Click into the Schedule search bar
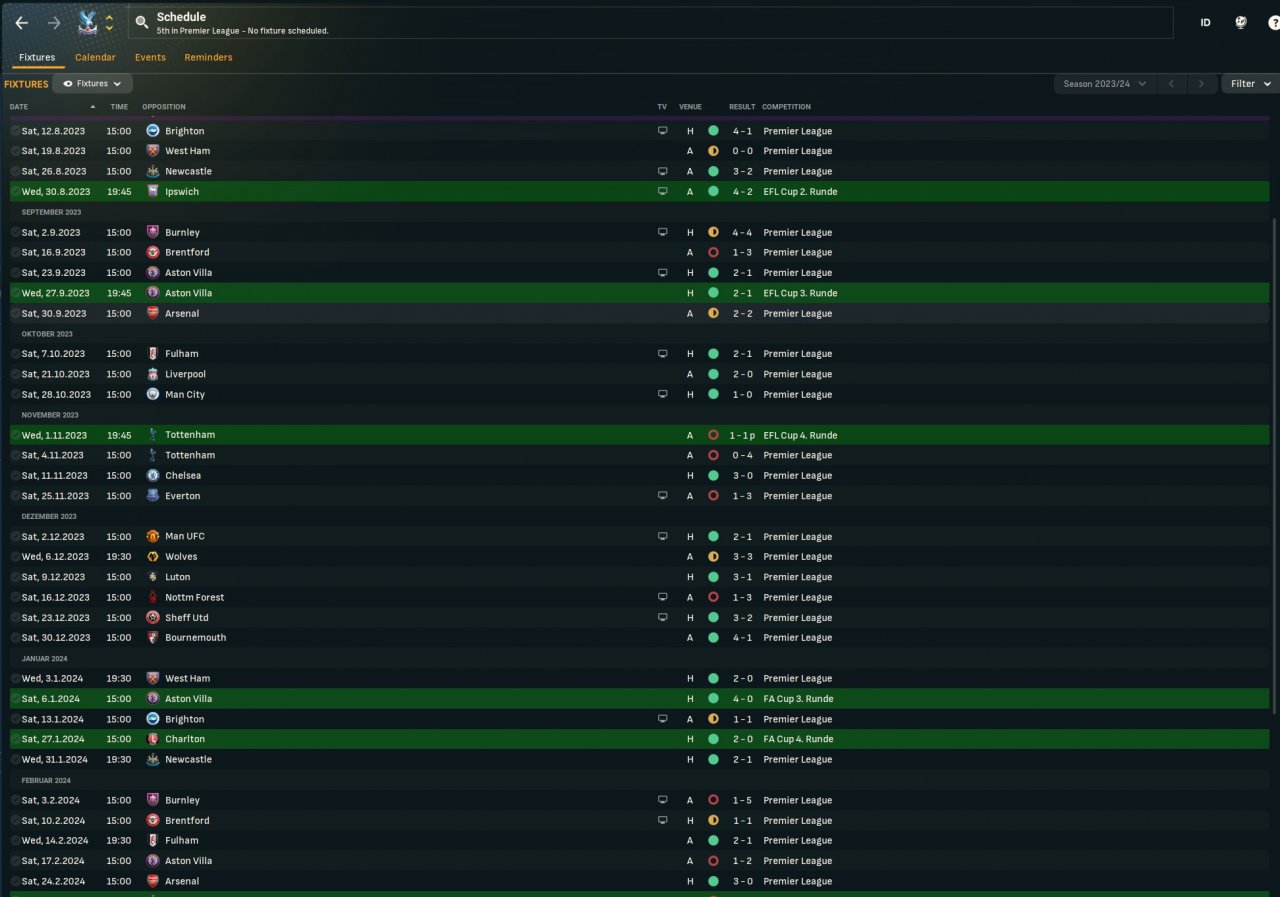 click(650, 23)
